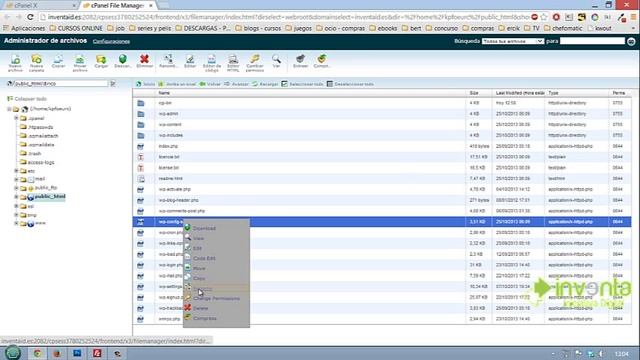
Task: Collapse the /home root tree node
Action: coord(9,109)
